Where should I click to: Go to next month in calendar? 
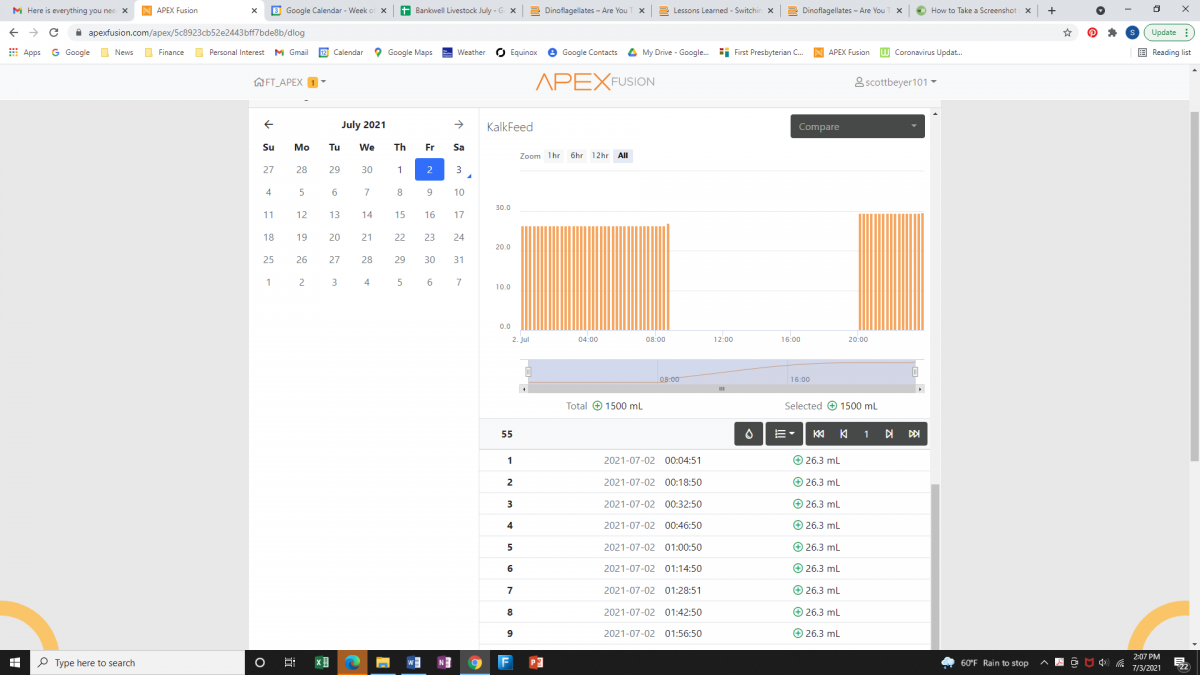pos(459,125)
